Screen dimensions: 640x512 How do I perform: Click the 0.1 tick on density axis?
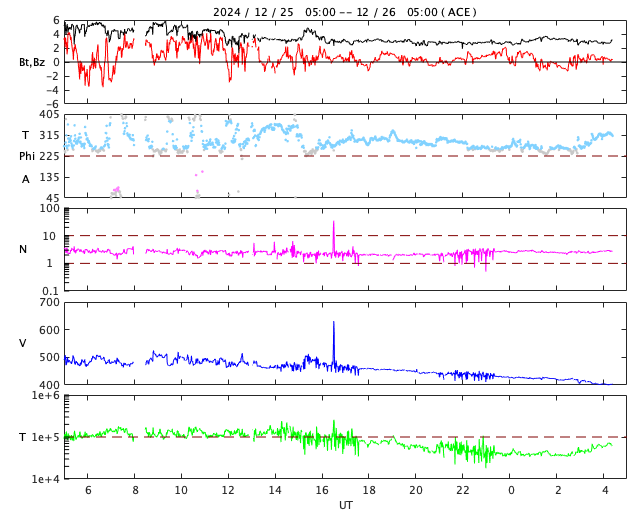[51, 291]
